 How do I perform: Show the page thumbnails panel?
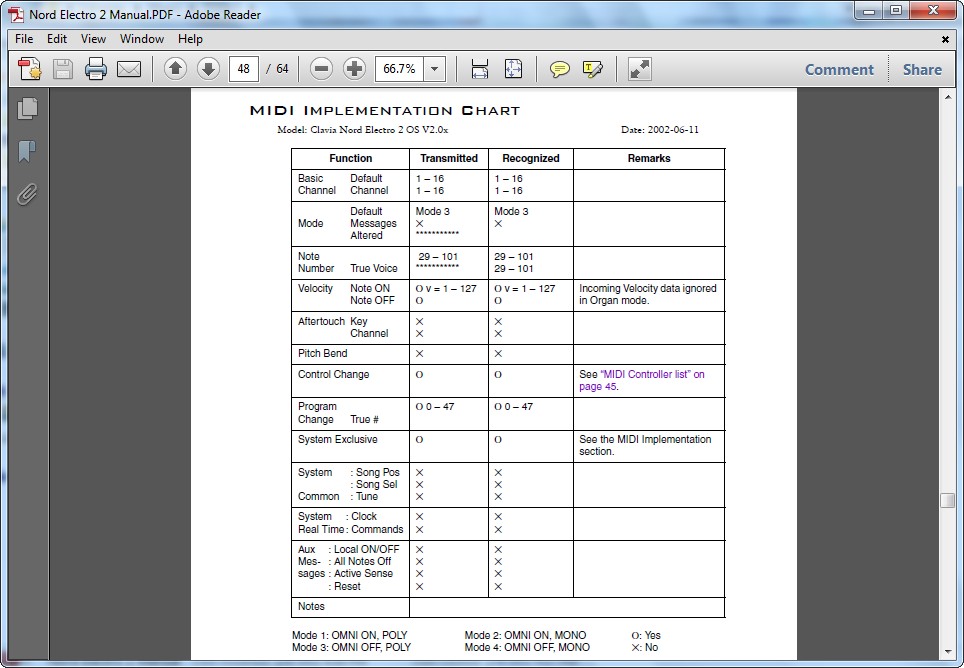(x=27, y=109)
